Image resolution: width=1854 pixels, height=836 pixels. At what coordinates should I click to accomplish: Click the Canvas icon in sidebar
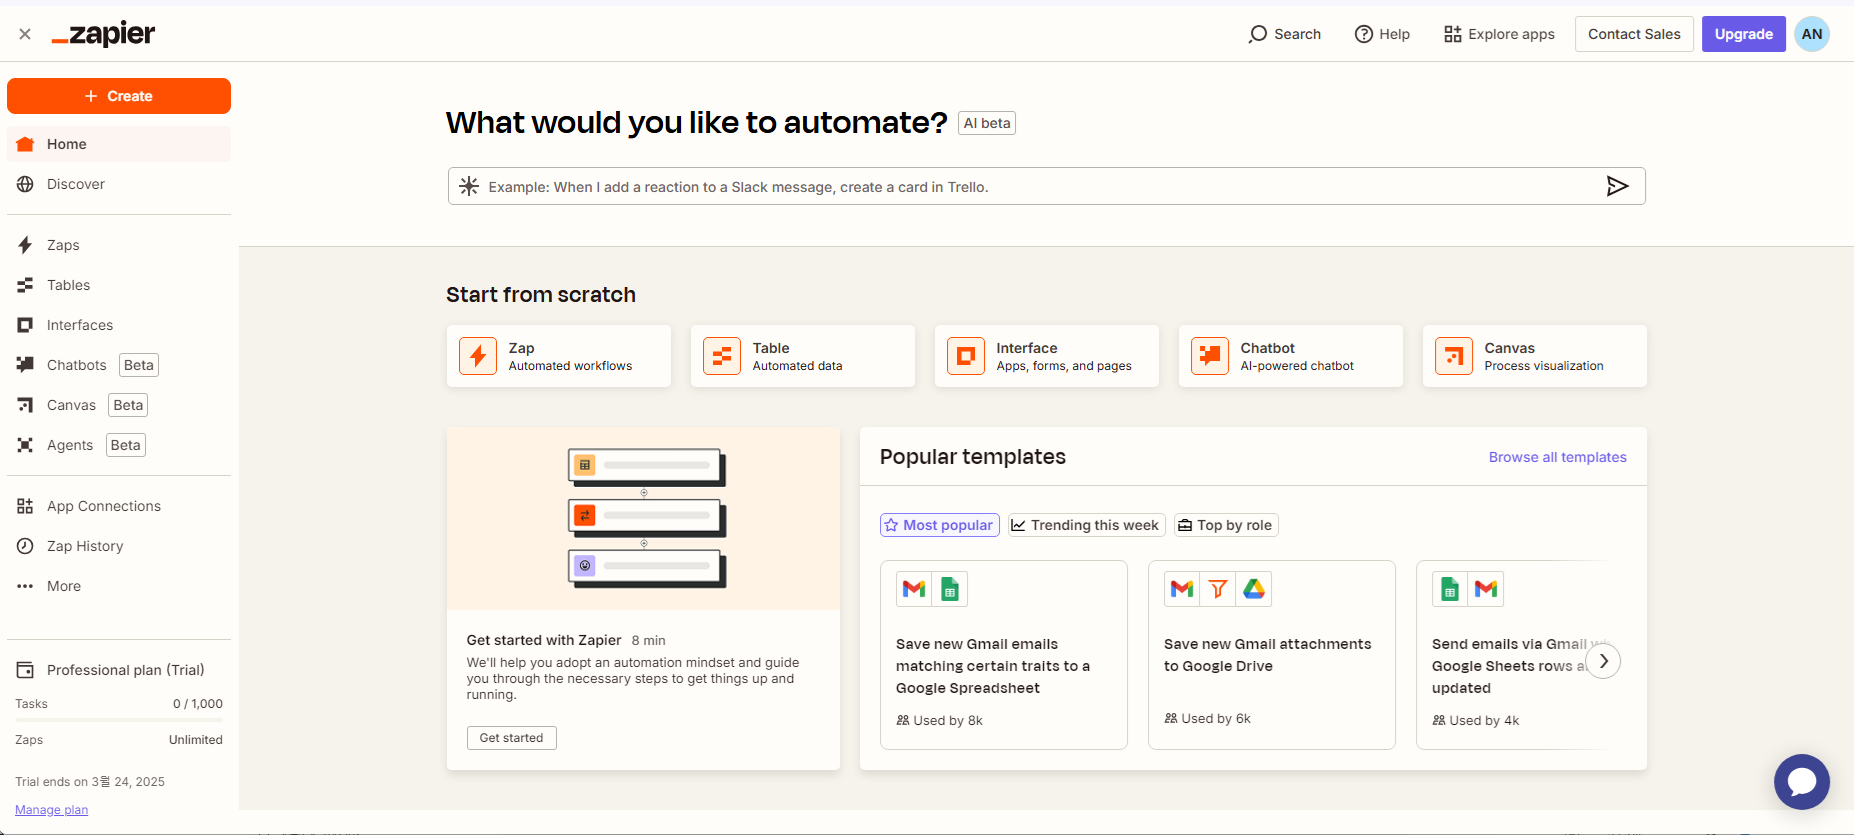click(x=25, y=405)
